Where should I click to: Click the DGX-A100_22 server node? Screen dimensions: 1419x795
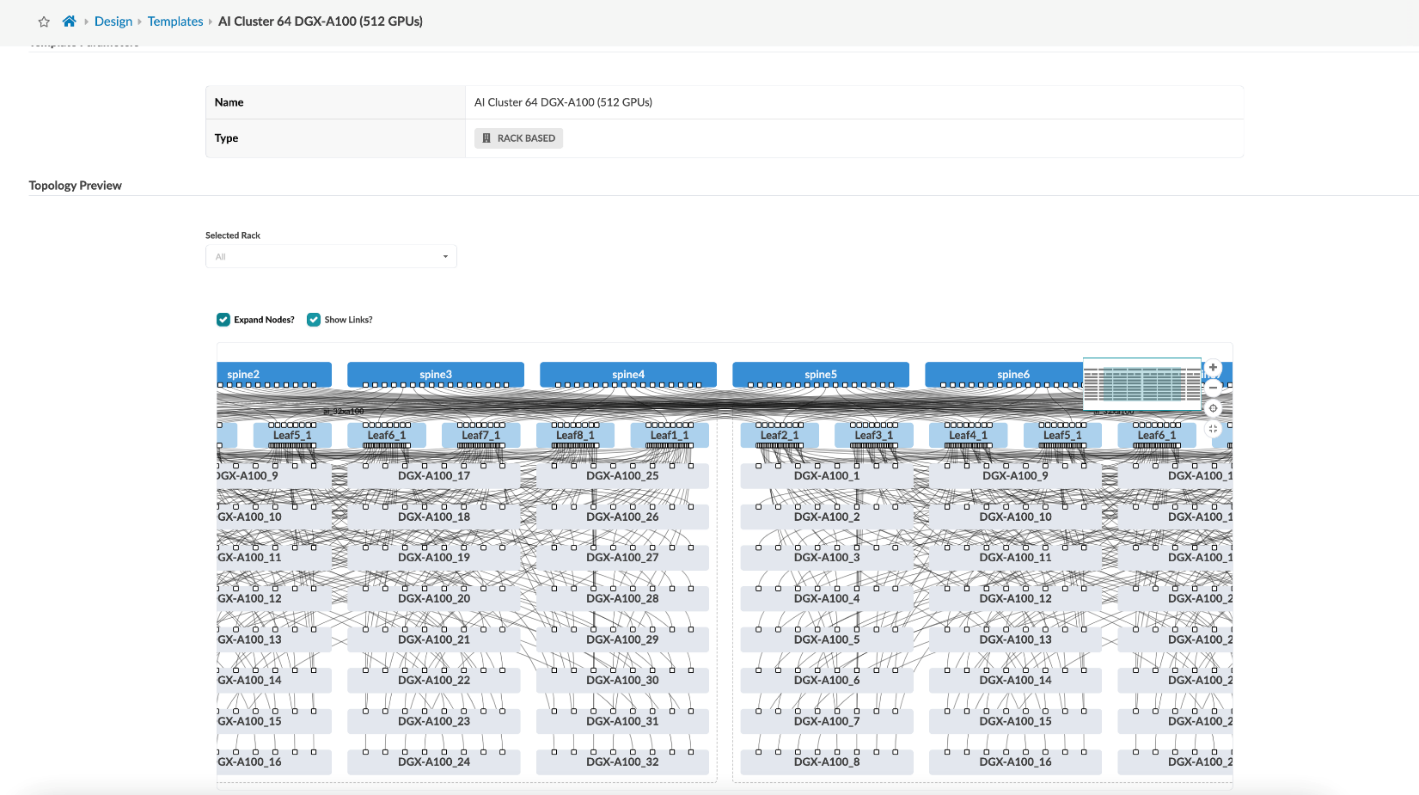tap(434, 681)
